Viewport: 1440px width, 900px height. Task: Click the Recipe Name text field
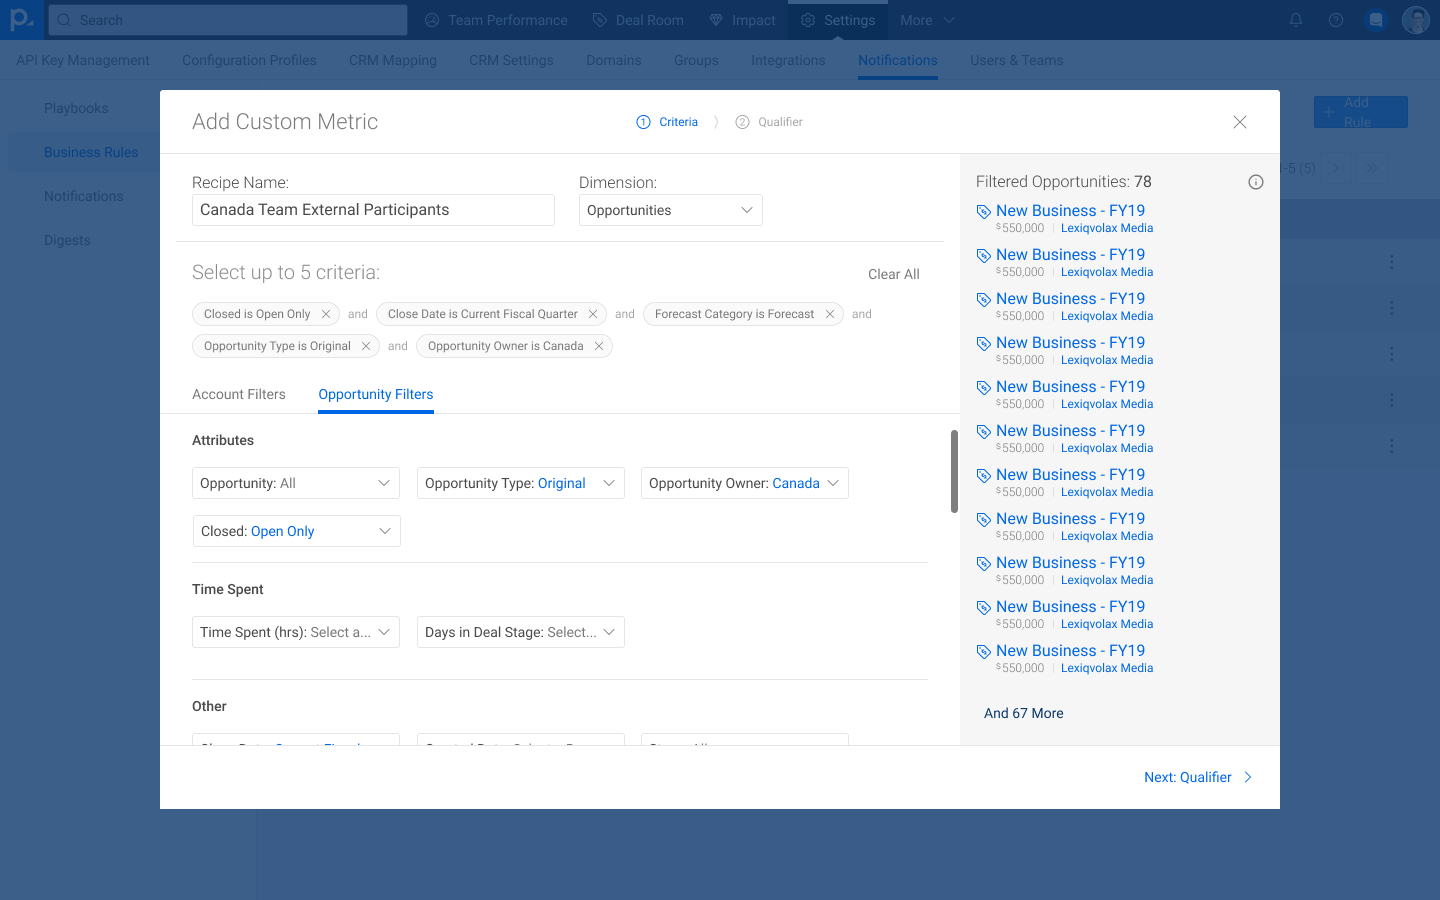point(373,210)
